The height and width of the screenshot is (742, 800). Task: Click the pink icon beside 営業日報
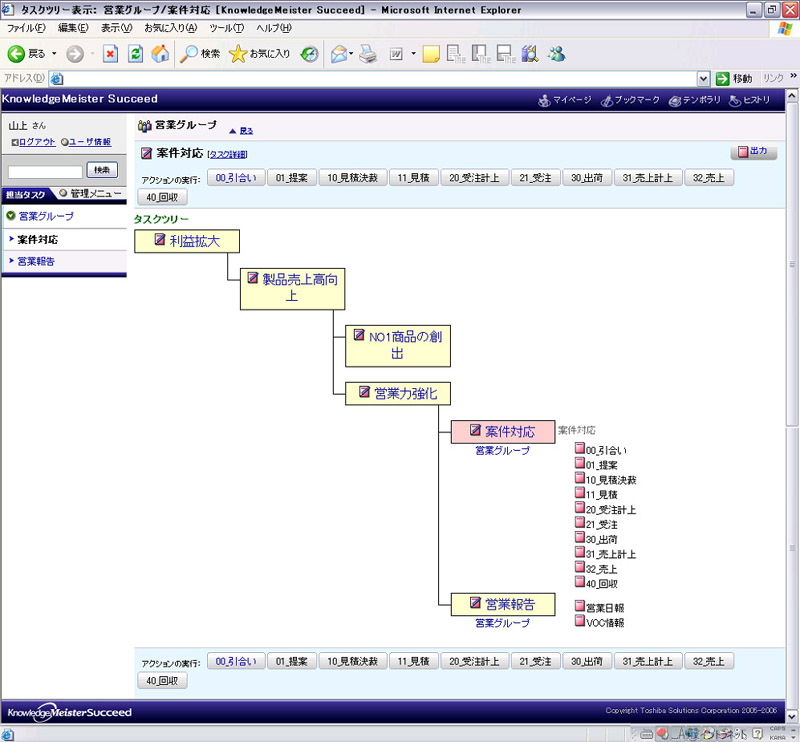580,606
